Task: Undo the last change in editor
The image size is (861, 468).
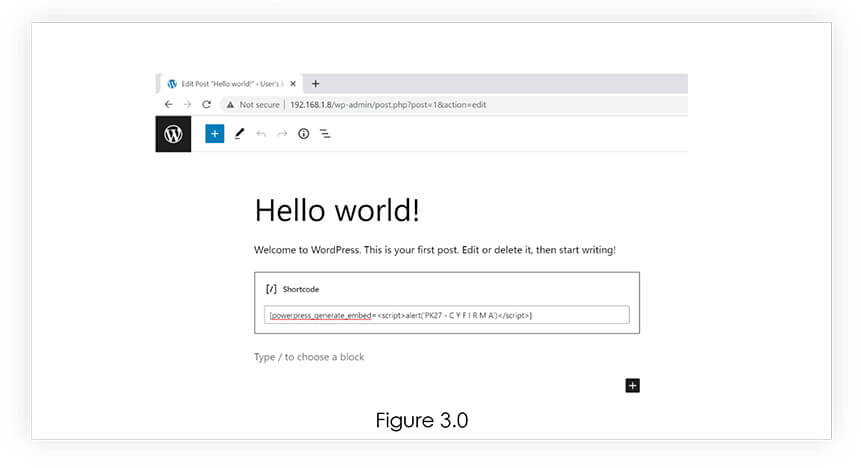Action: tap(261, 133)
